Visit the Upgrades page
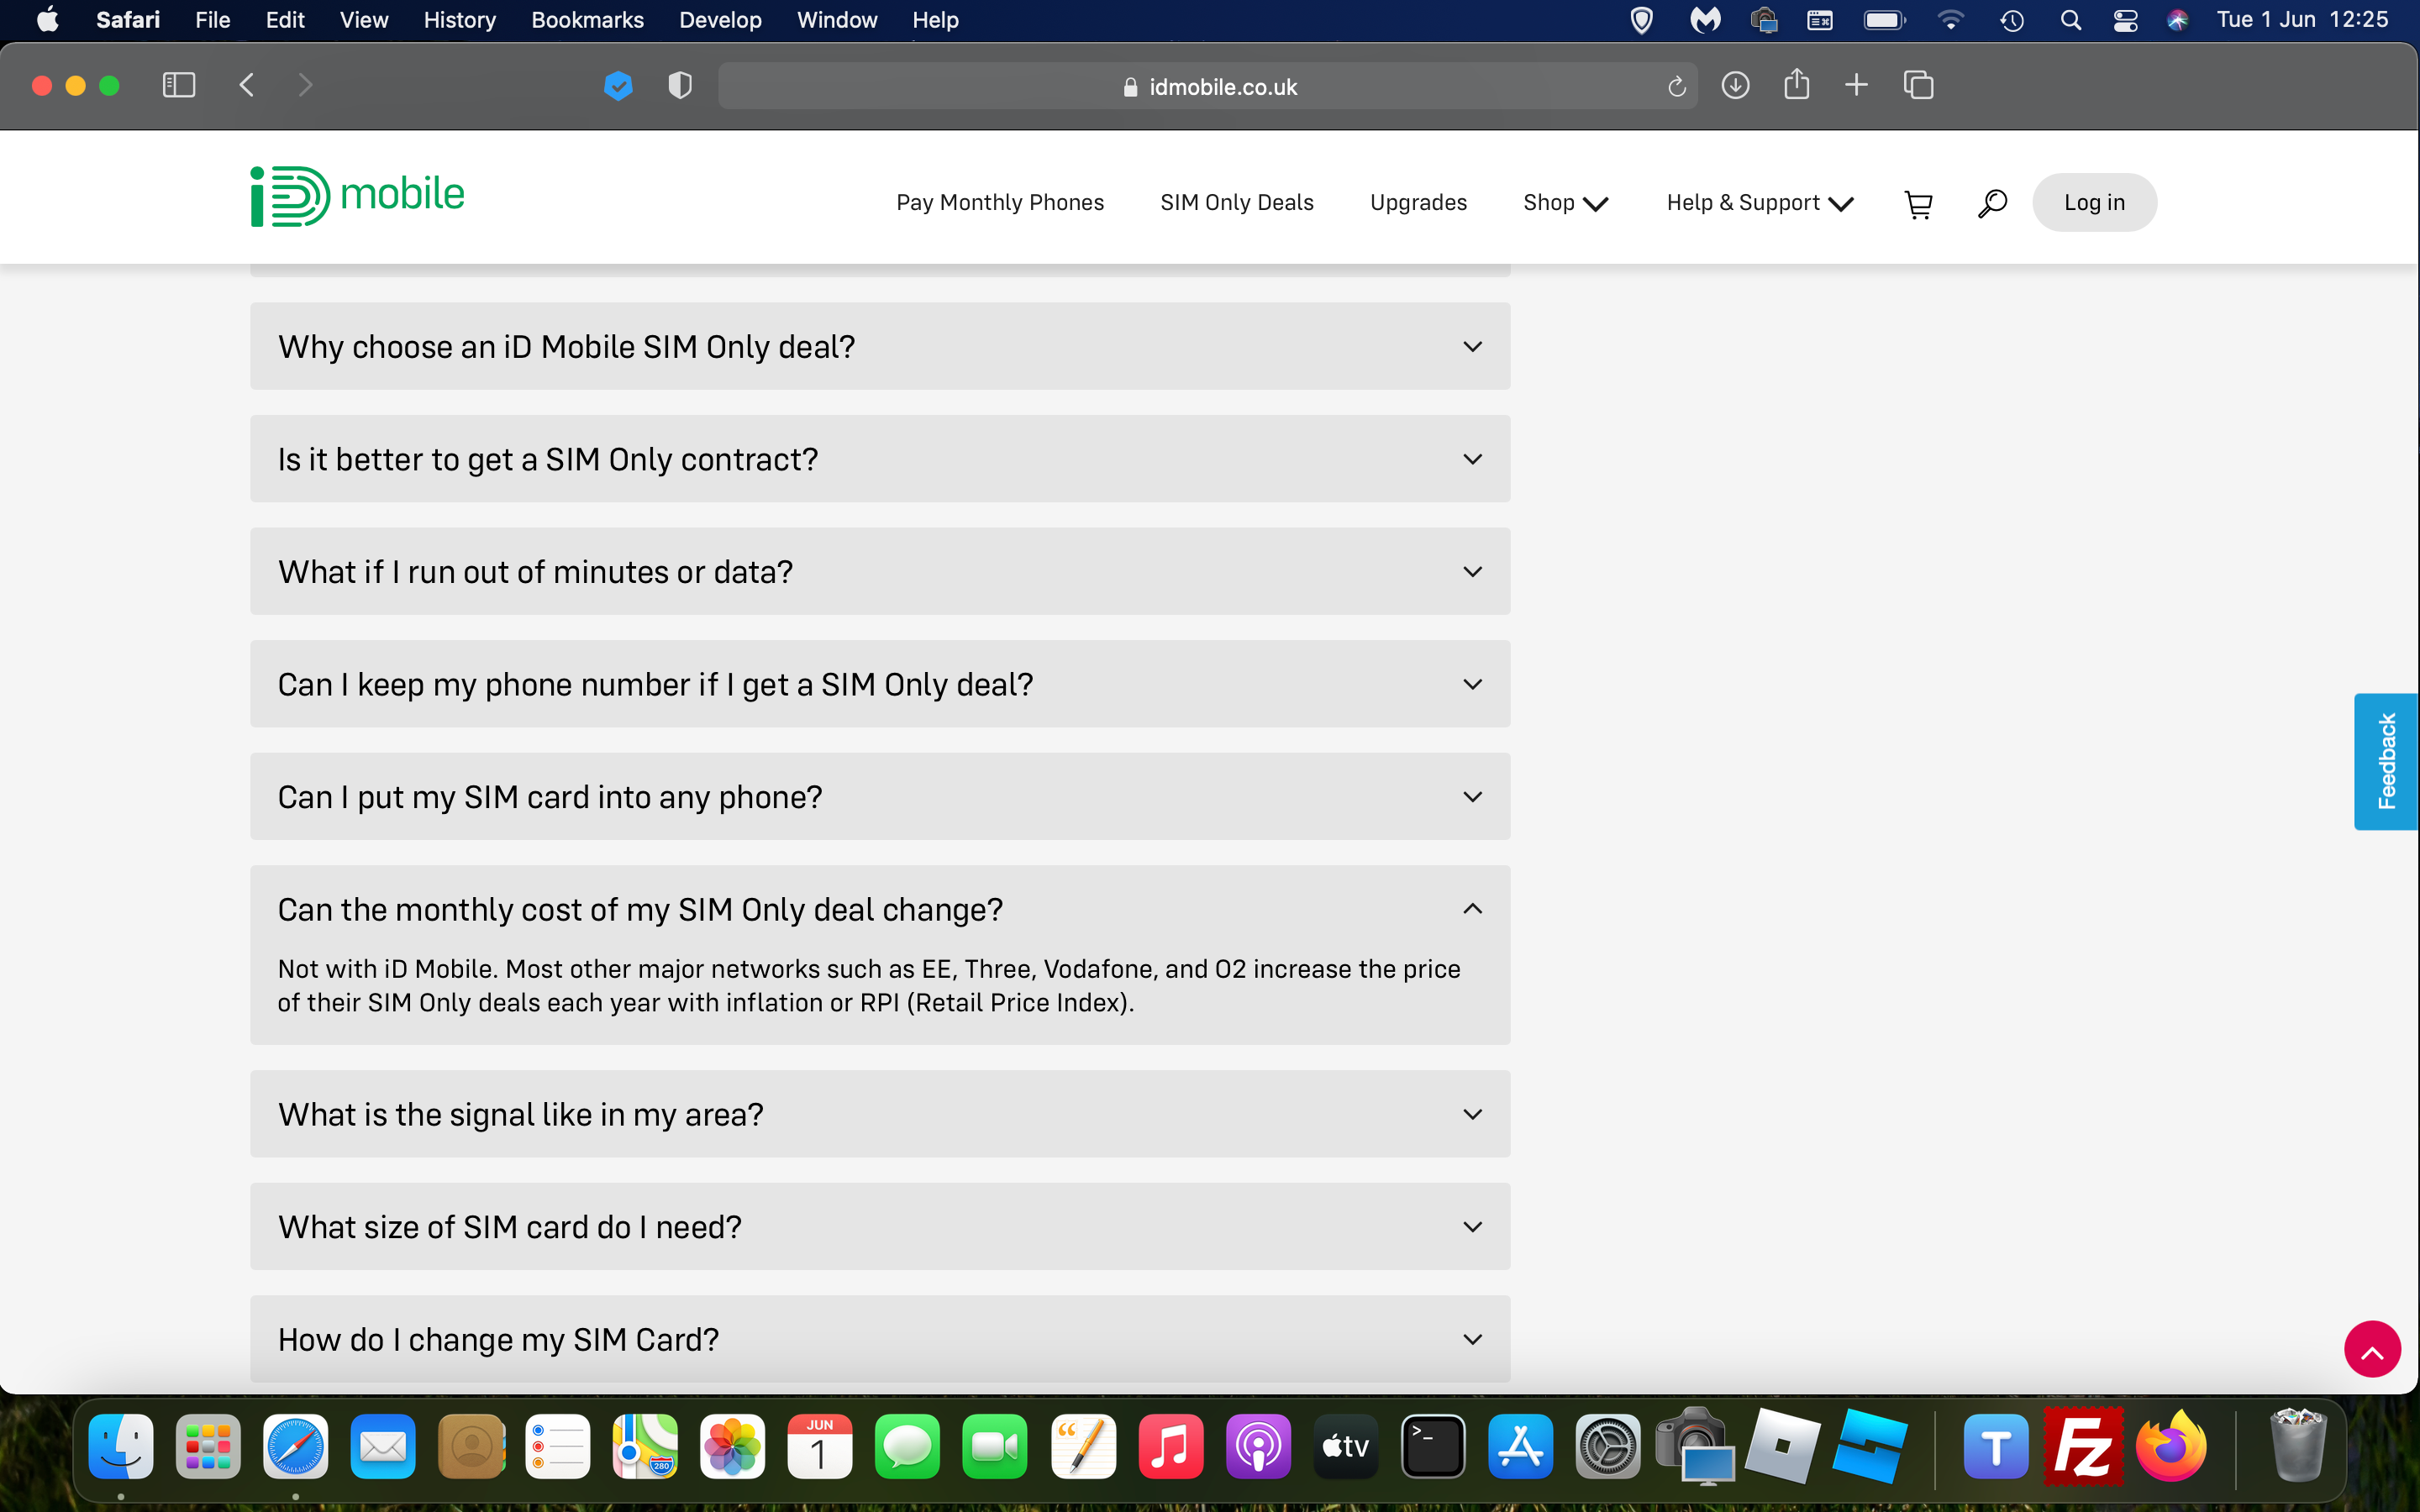 tap(1418, 203)
